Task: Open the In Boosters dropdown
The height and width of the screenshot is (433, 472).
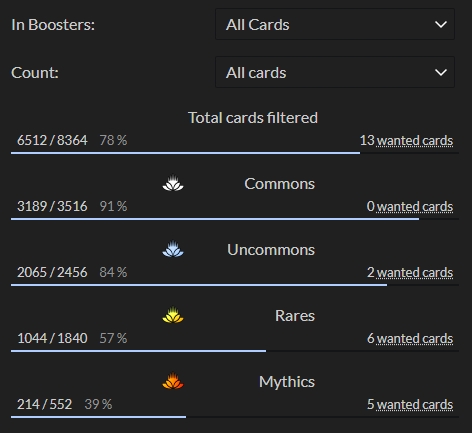Action: 335,24
